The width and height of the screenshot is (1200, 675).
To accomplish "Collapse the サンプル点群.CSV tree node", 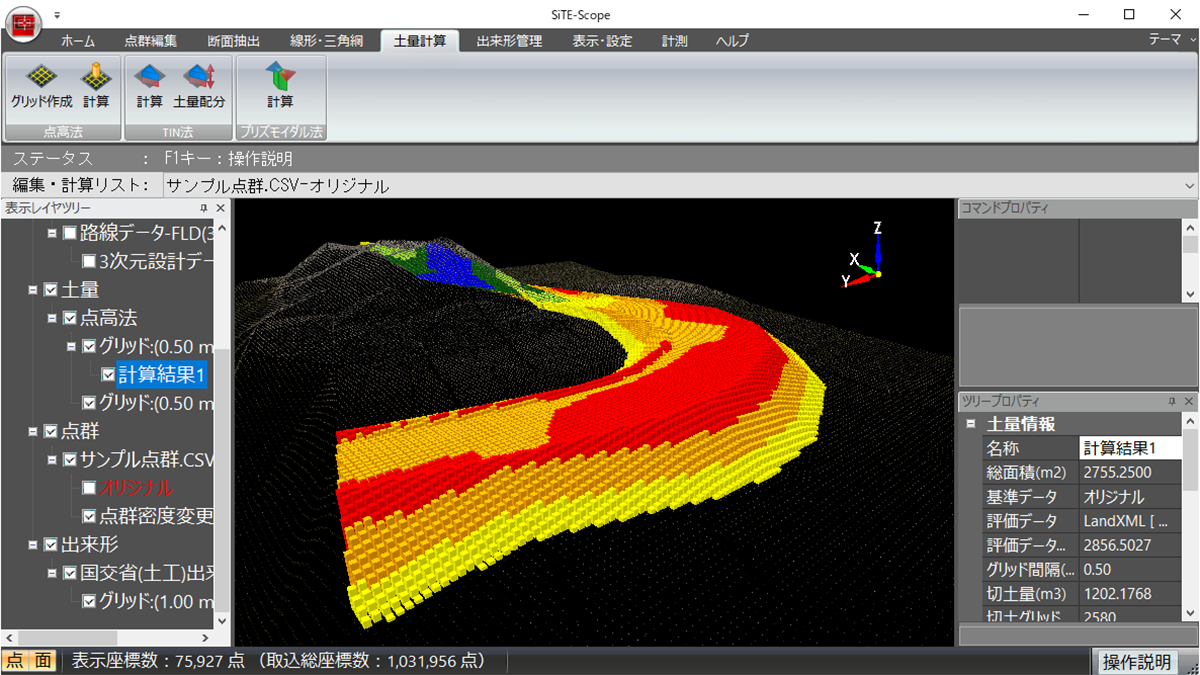I will click(52, 460).
